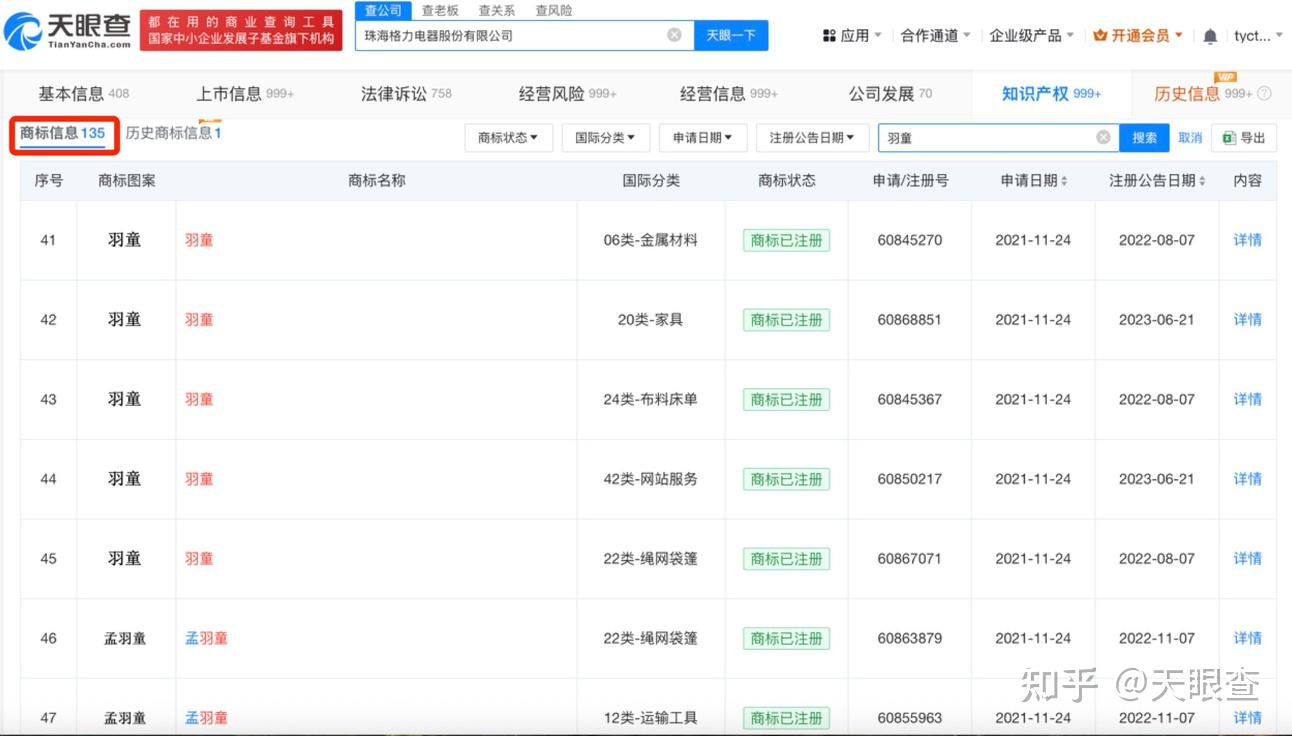The width and height of the screenshot is (1292, 736).
Task: Click the 导出 export button
Action: pos(1244,138)
